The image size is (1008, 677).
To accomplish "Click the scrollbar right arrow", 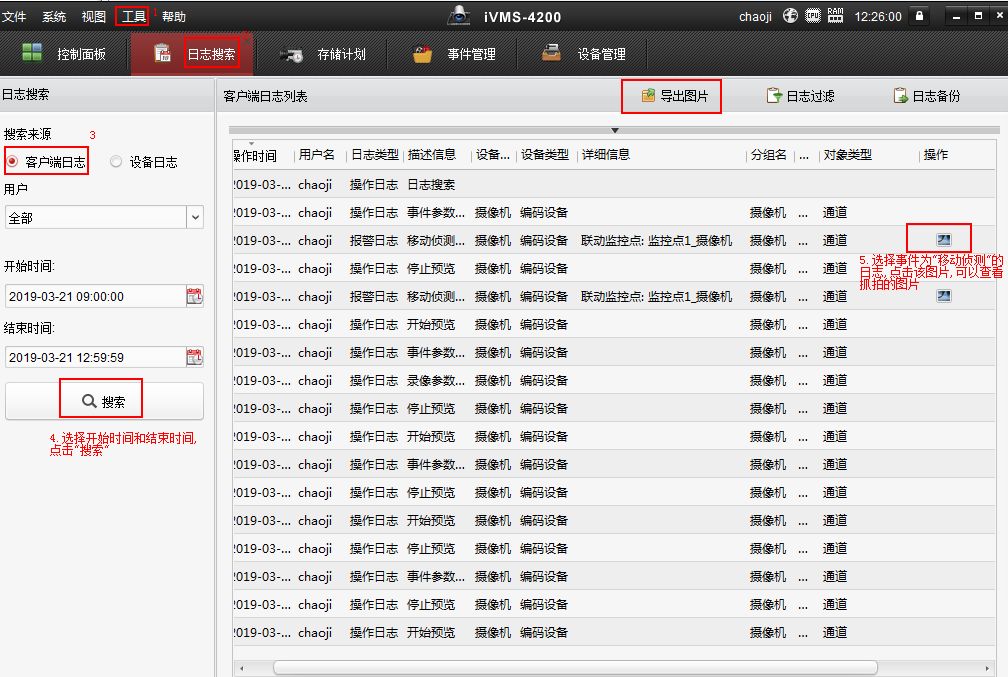I will coord(987,668).
